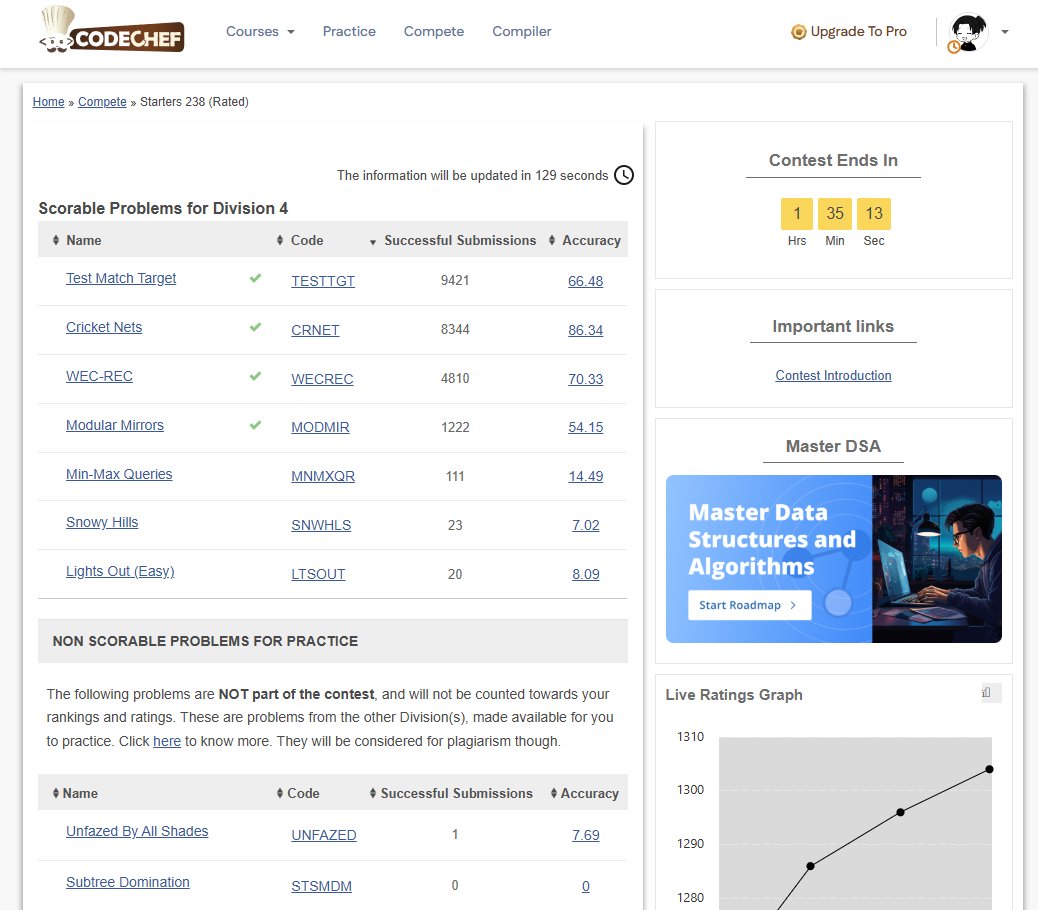Click the Home breadcrumb link

click(x=48, y=102)
